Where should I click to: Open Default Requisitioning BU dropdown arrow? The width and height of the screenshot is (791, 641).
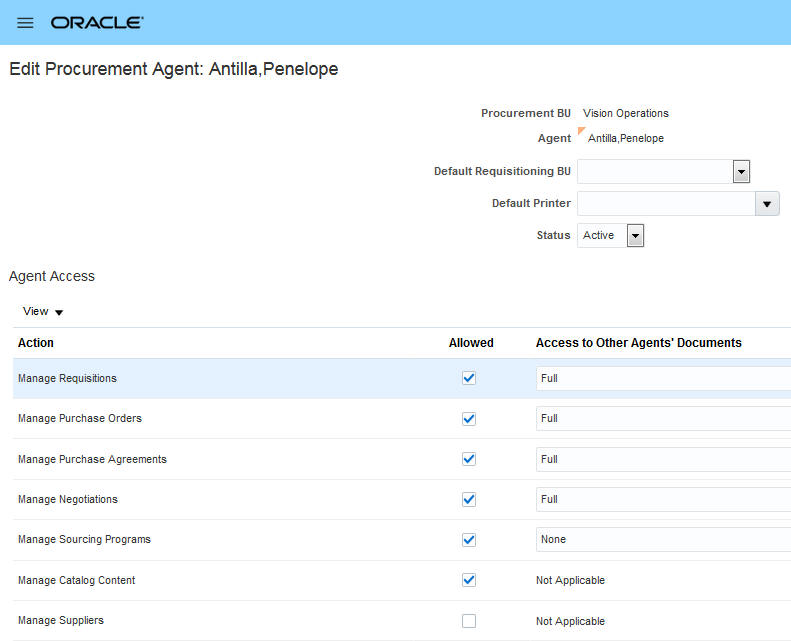741,171
